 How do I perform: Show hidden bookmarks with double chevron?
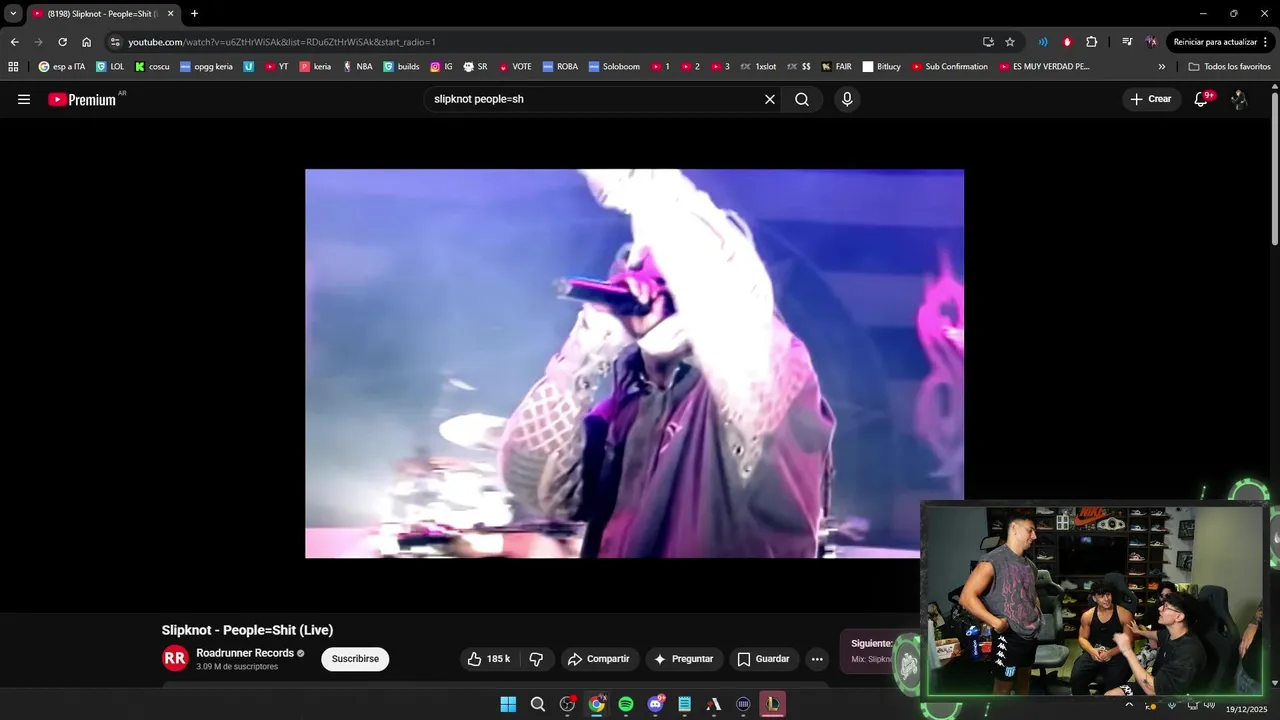click(x=1162, y=67)
